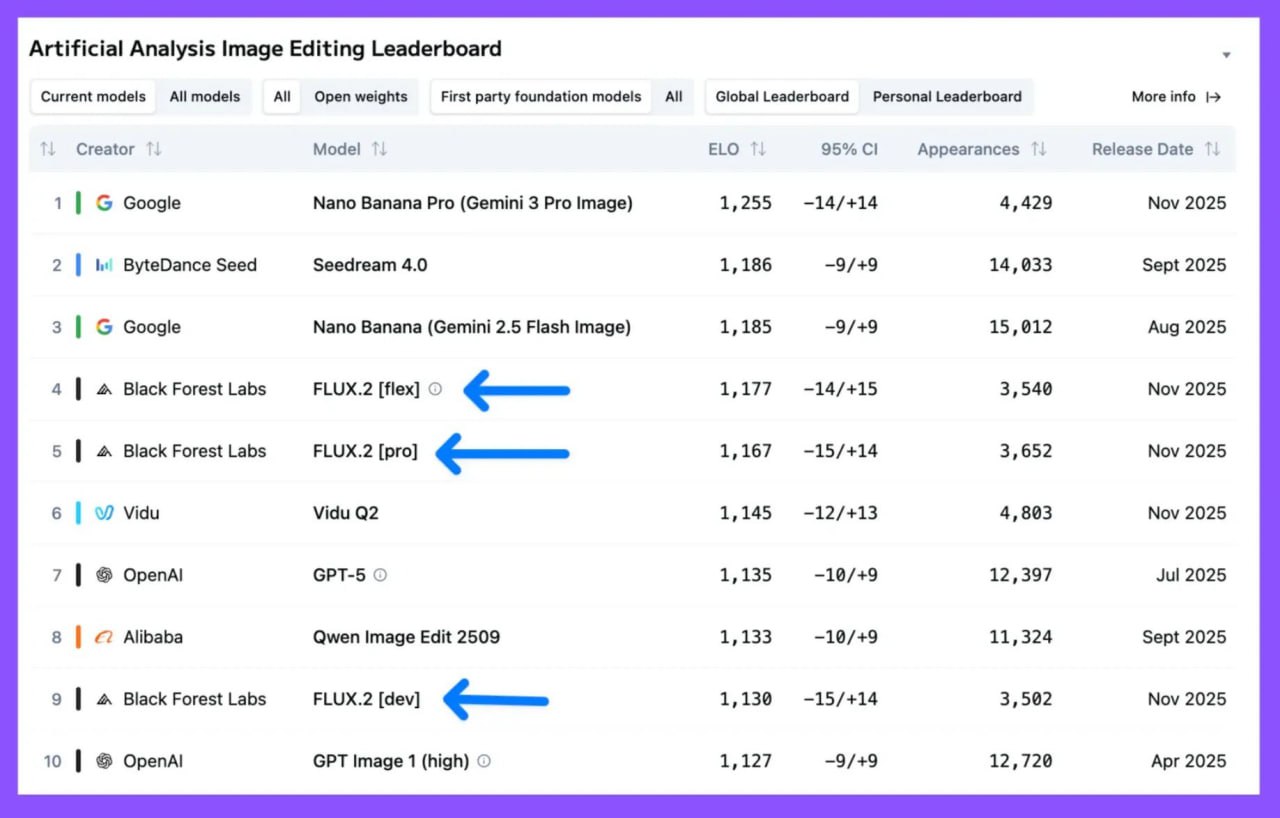
Task: Click Black Forest Labs logo in FLUX.2 [pro] row
Action: [x=104, y=451]
